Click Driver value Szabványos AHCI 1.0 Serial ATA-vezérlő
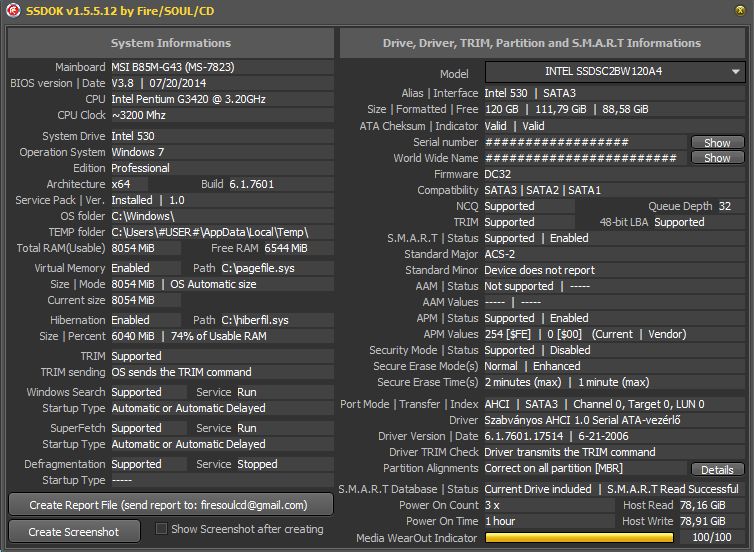This screenshot has width=754, height=552. pos(582,420)
